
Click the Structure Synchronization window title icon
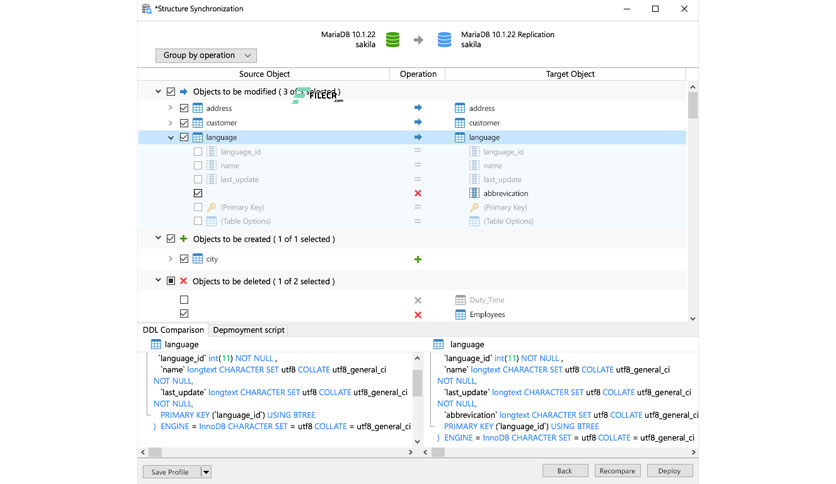[x=147, y=9]
